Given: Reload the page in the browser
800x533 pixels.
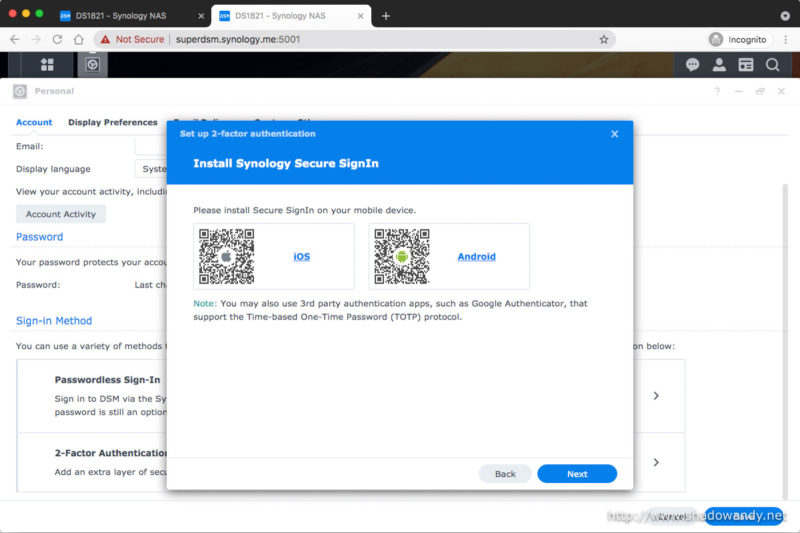Looking at the screenshot, I should pyautogui.click(x=57, y=39).
